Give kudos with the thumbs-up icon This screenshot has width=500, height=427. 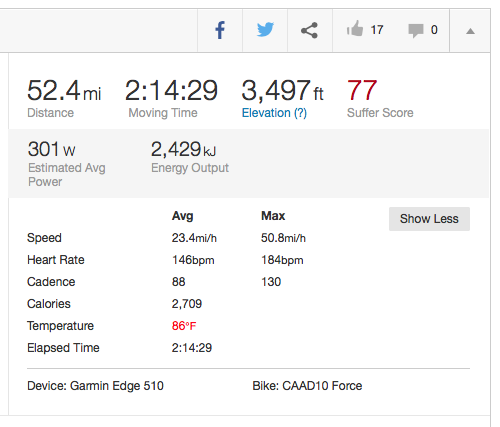coord(355,29)
